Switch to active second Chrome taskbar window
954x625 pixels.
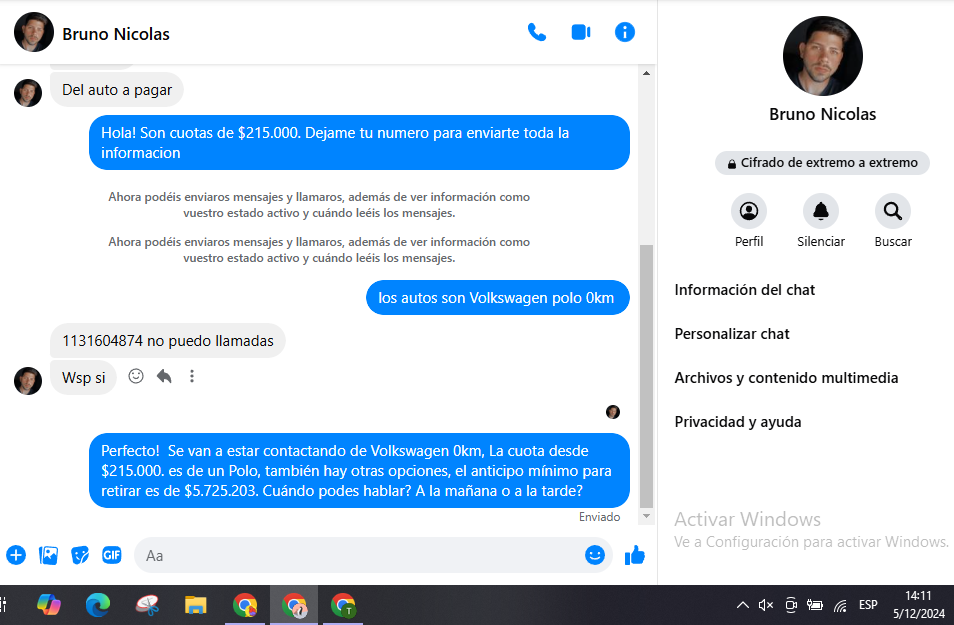294,605
